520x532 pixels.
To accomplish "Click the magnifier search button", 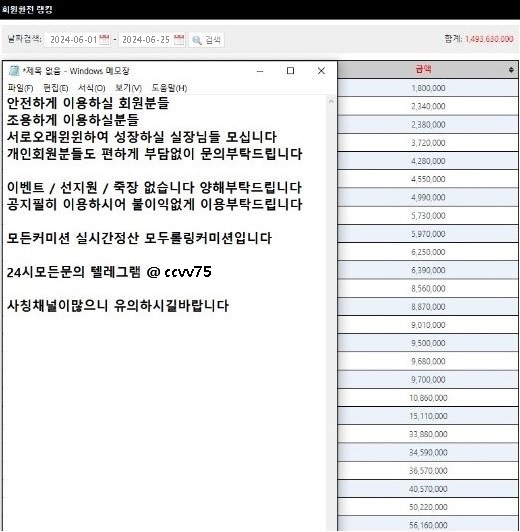I will click(x=206, y=40).
